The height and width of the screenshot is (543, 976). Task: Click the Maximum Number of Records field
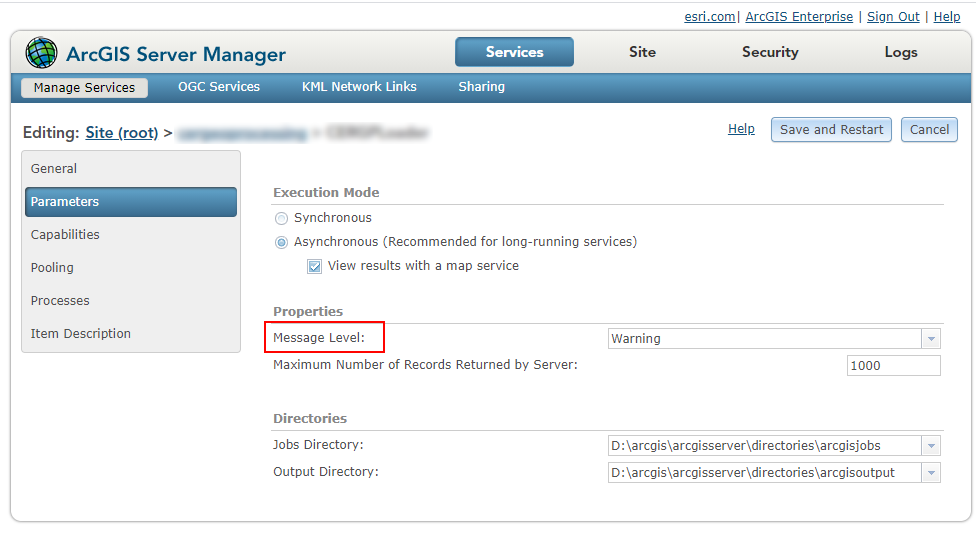coord(893,366)
